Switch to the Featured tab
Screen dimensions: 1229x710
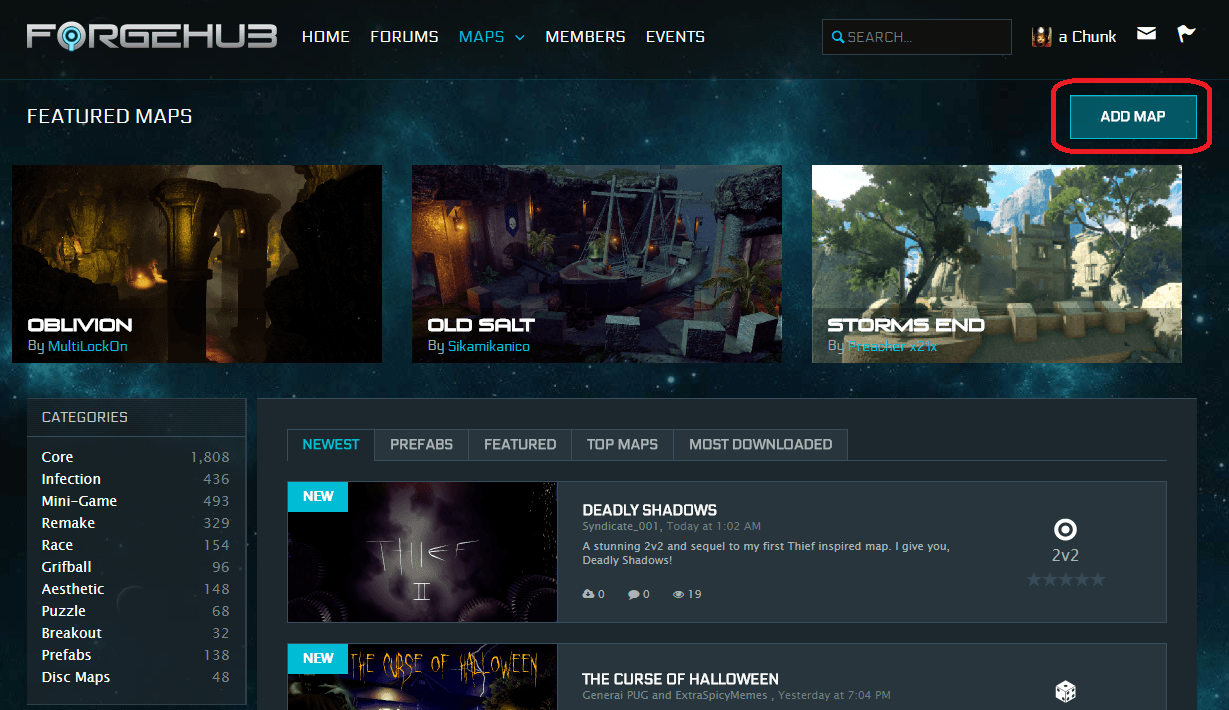click(x=520, y=444)
